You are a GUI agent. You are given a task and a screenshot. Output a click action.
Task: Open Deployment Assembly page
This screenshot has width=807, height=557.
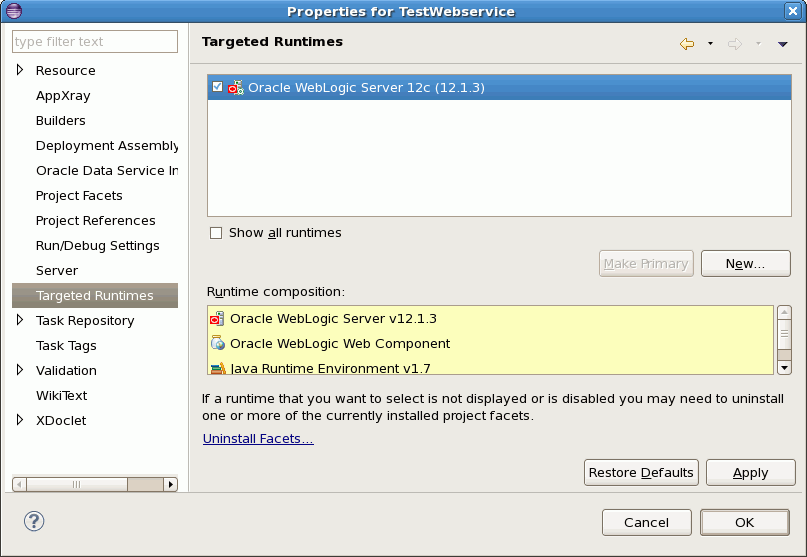point(107,146)
